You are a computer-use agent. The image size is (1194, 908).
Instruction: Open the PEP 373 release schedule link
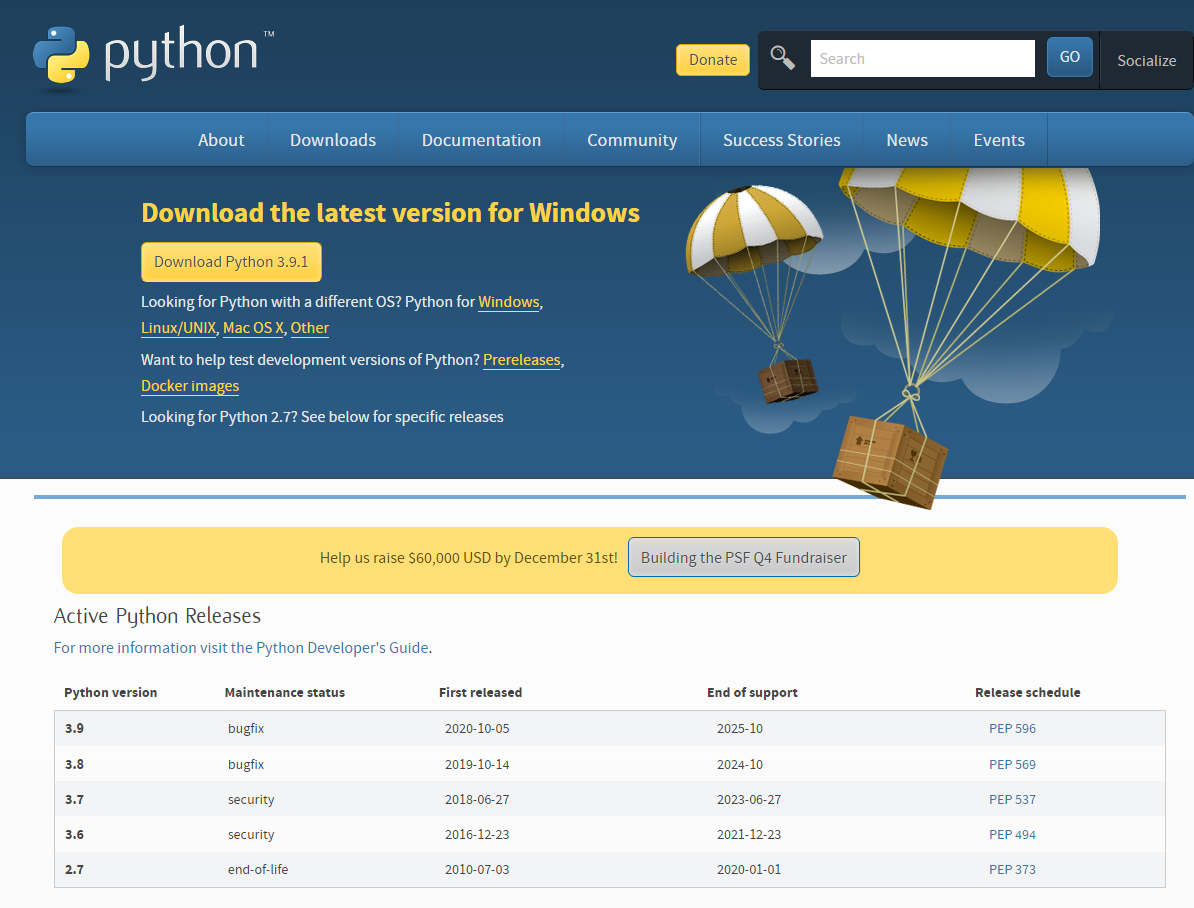[1012, 870]
